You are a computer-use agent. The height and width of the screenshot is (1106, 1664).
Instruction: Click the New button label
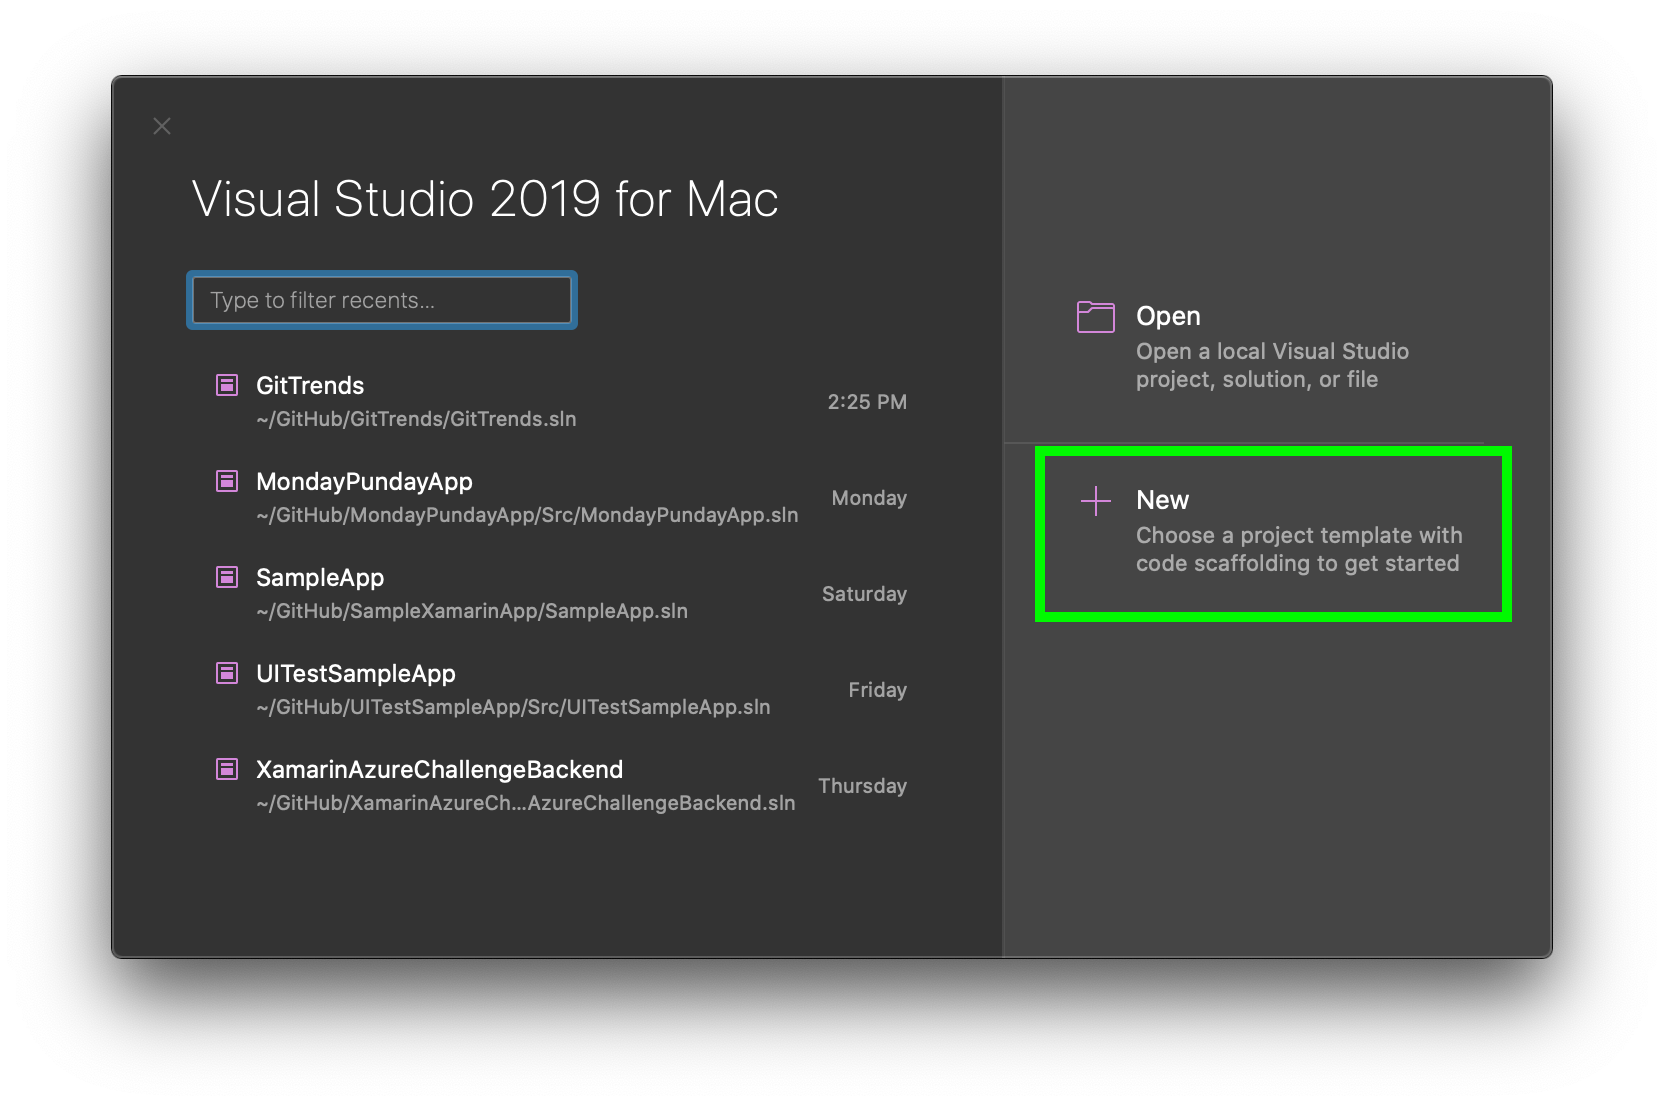1162,500
